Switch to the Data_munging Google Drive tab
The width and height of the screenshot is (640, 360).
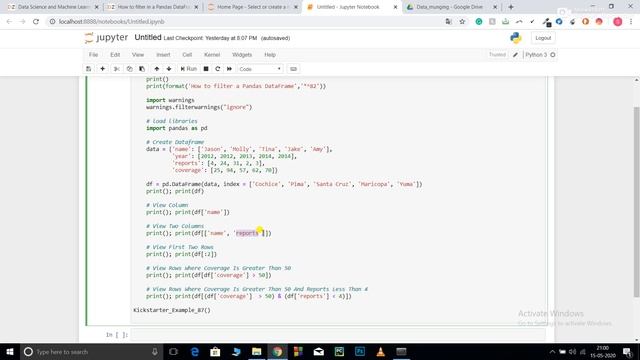[449, 7]
